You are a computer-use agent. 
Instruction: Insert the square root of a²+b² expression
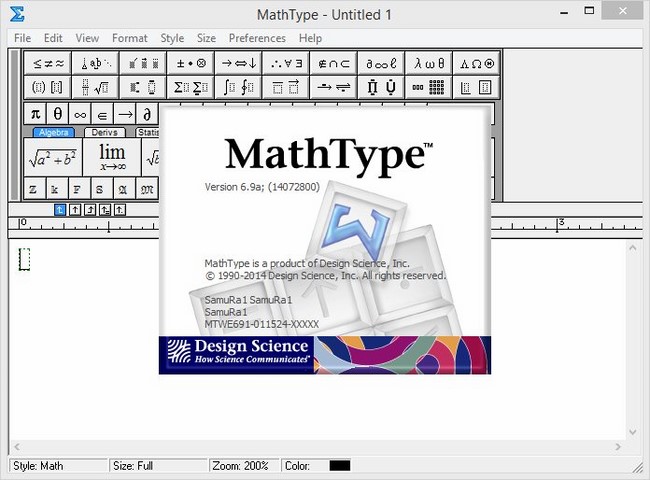(x=53, y=157)
